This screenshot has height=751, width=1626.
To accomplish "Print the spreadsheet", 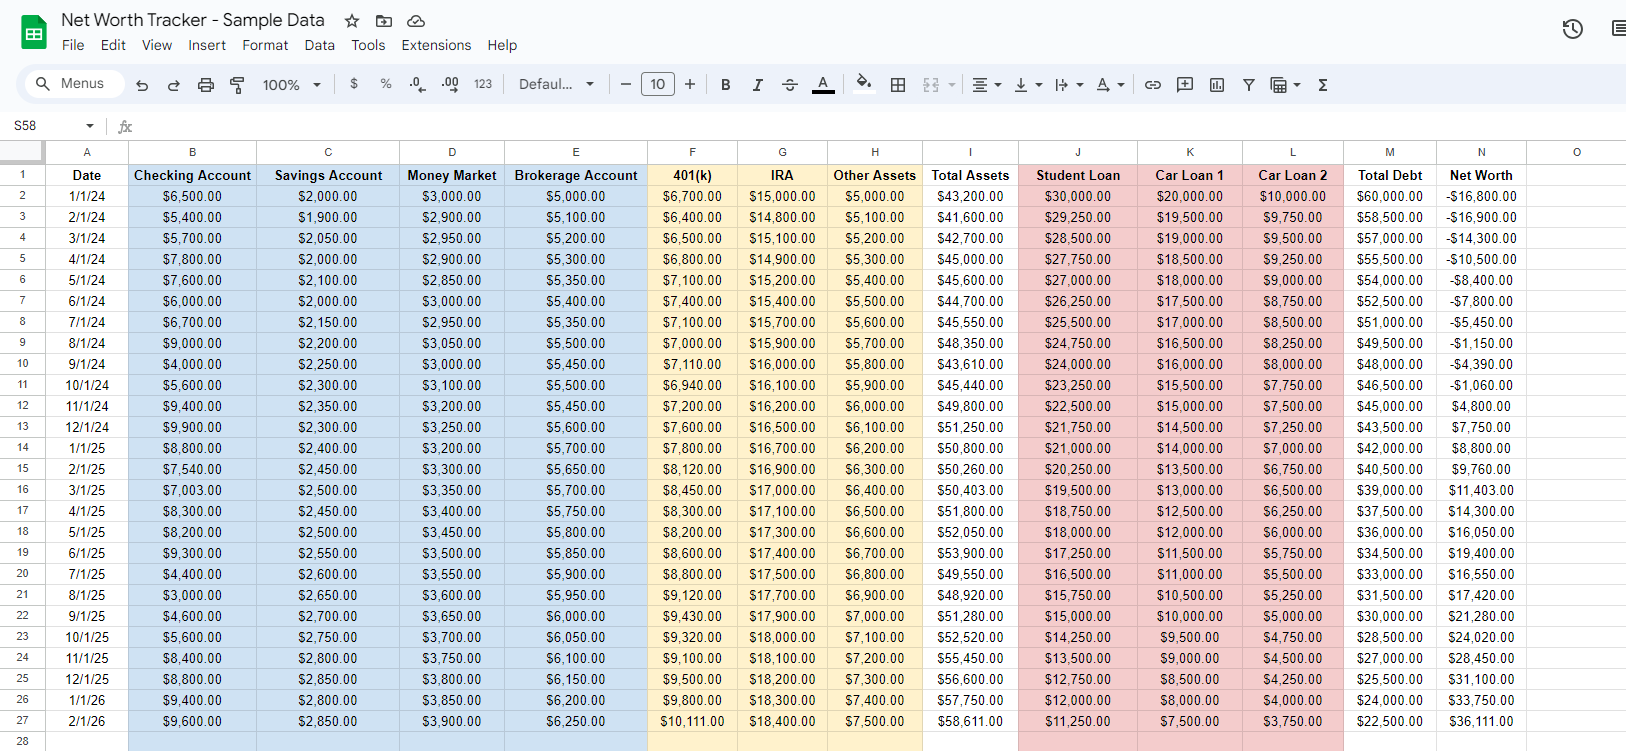I will [206, 85].
